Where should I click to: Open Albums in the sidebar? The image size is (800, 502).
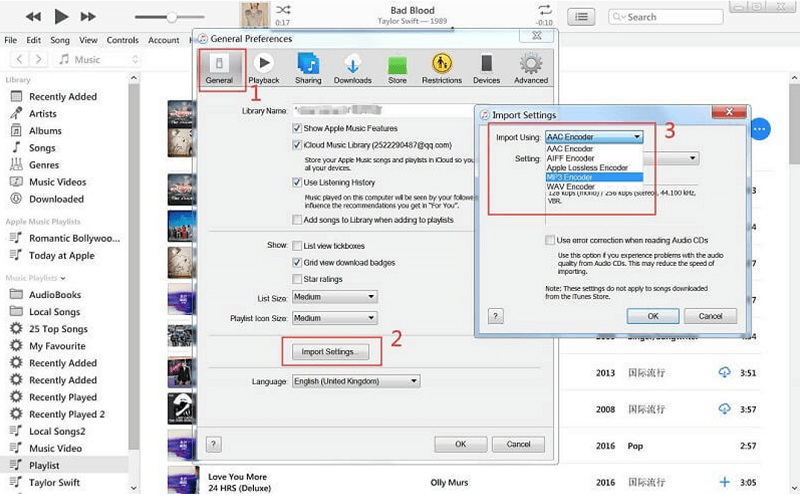pos(45,131)
